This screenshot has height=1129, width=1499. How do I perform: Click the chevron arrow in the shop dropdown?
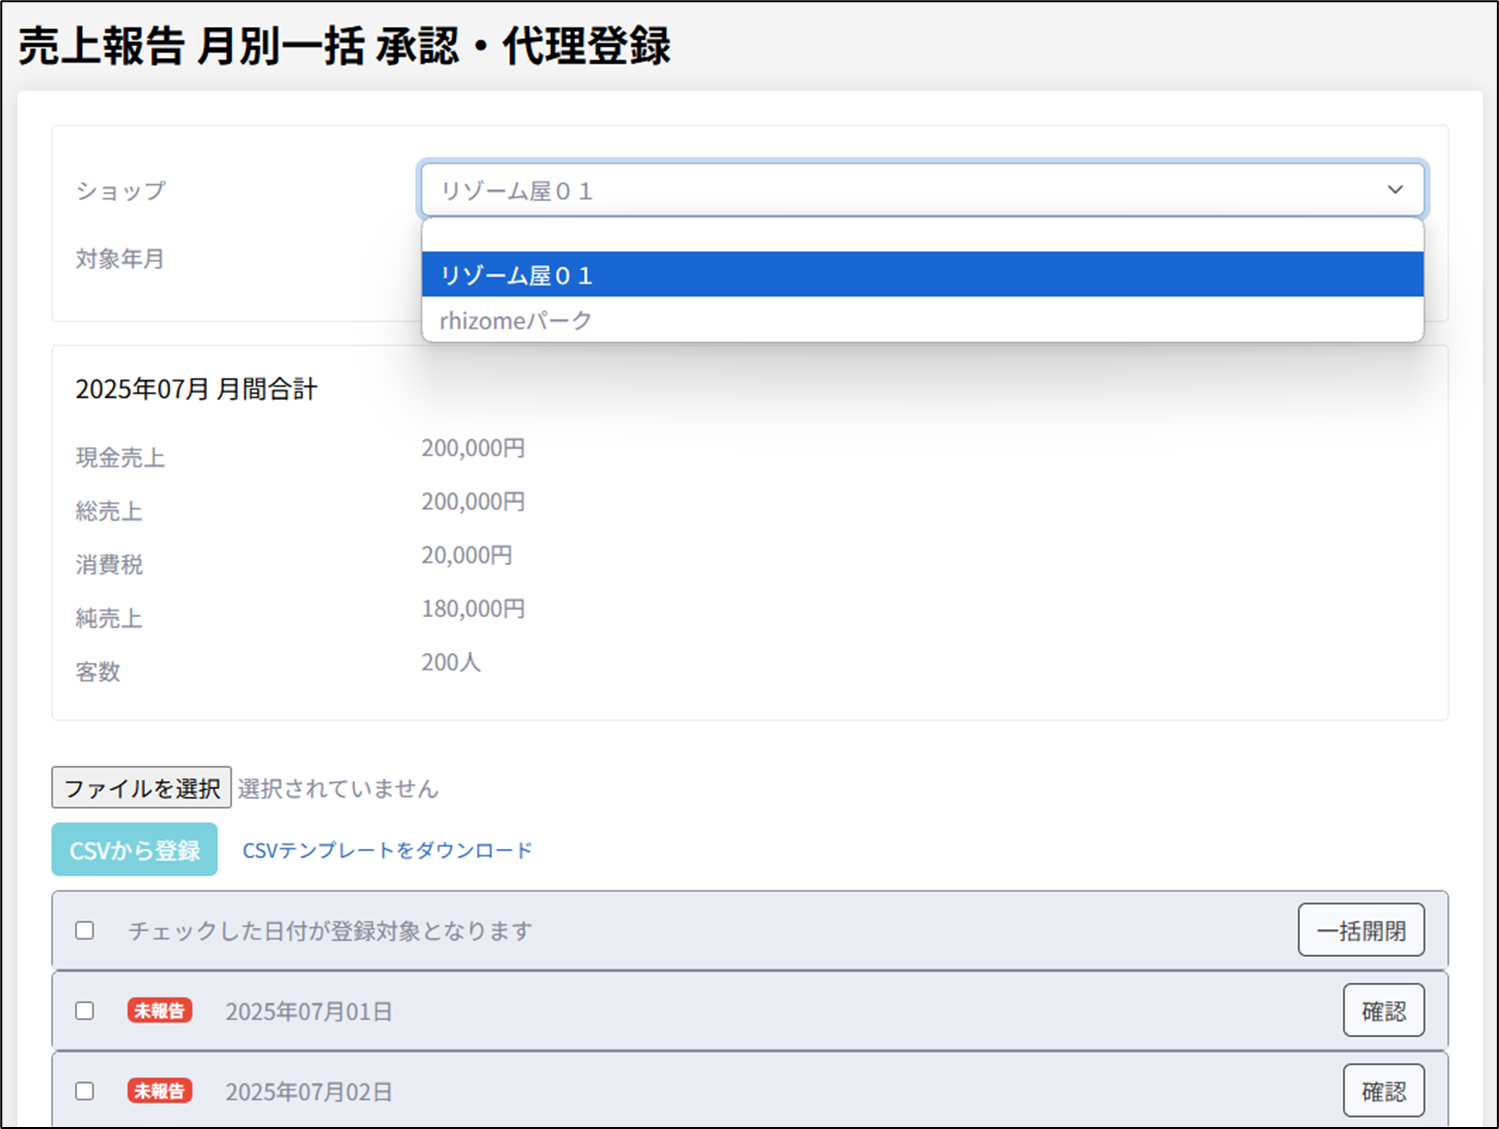coord(1394,190)
